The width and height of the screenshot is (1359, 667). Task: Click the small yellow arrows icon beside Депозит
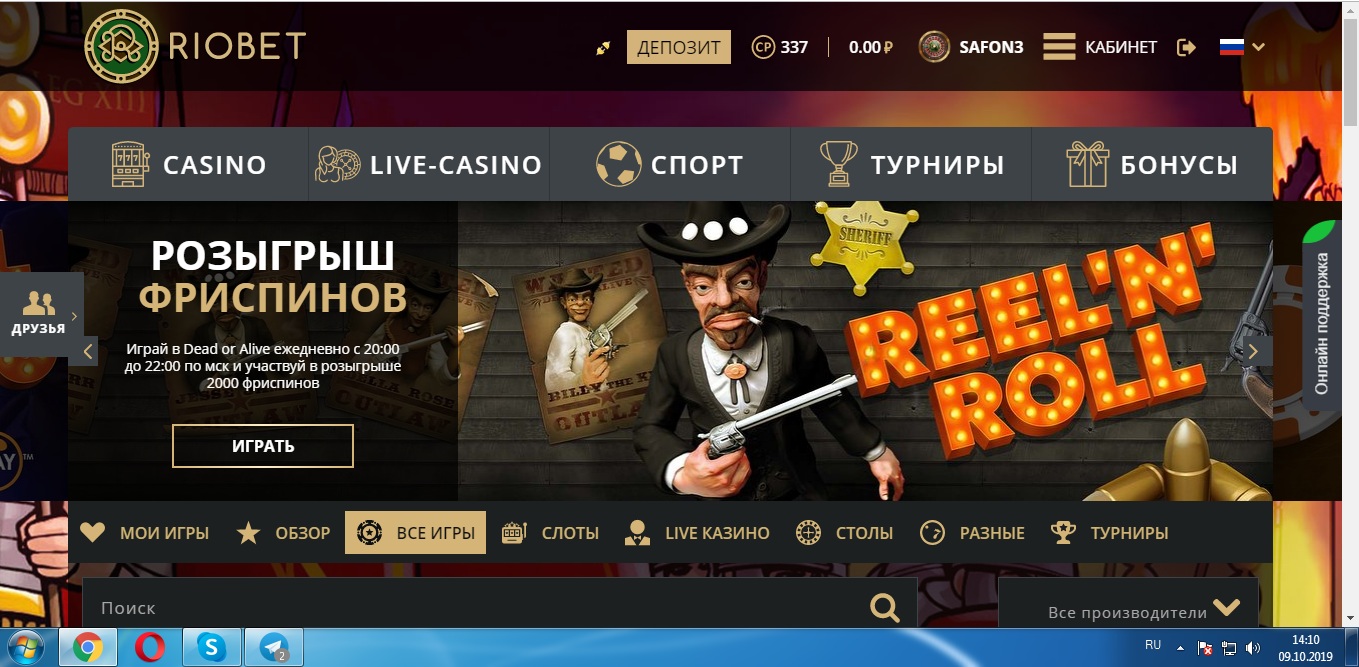[603, 47]
